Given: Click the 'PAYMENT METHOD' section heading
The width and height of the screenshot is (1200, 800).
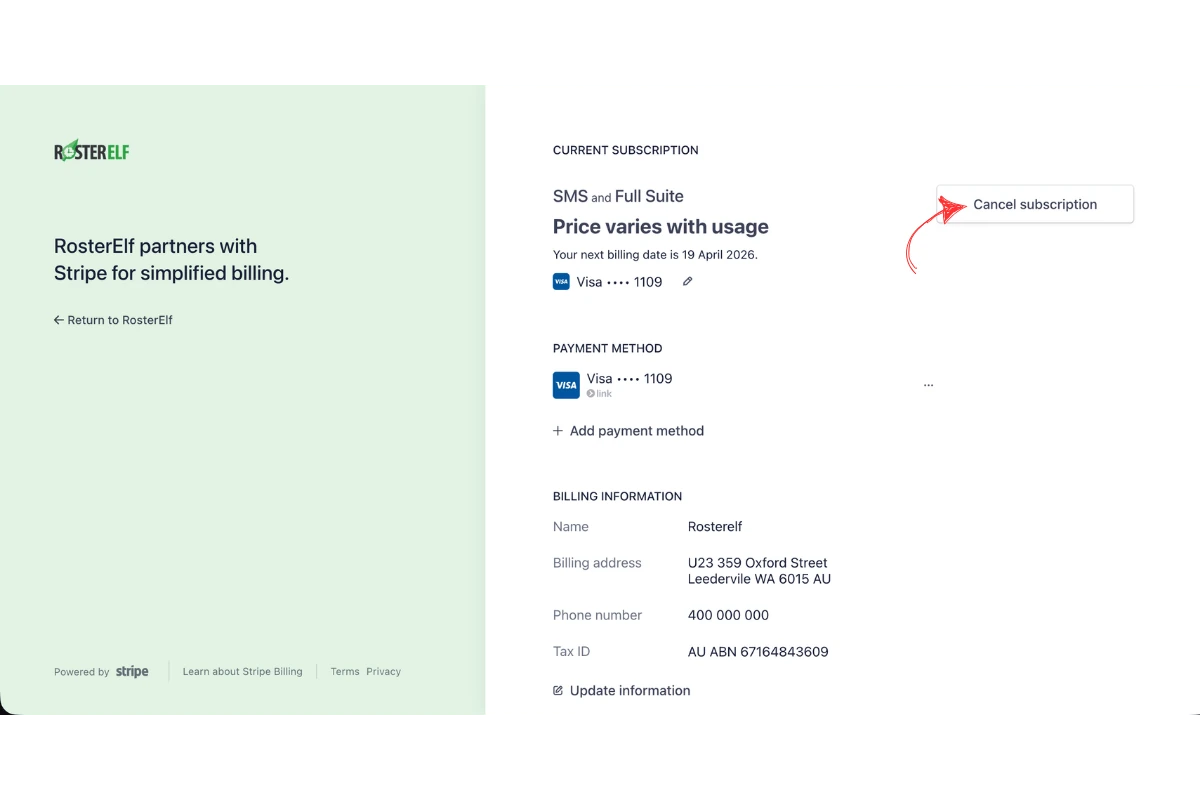Looking at the screenshot, I should pyautogui.click(x=608, y=349).
